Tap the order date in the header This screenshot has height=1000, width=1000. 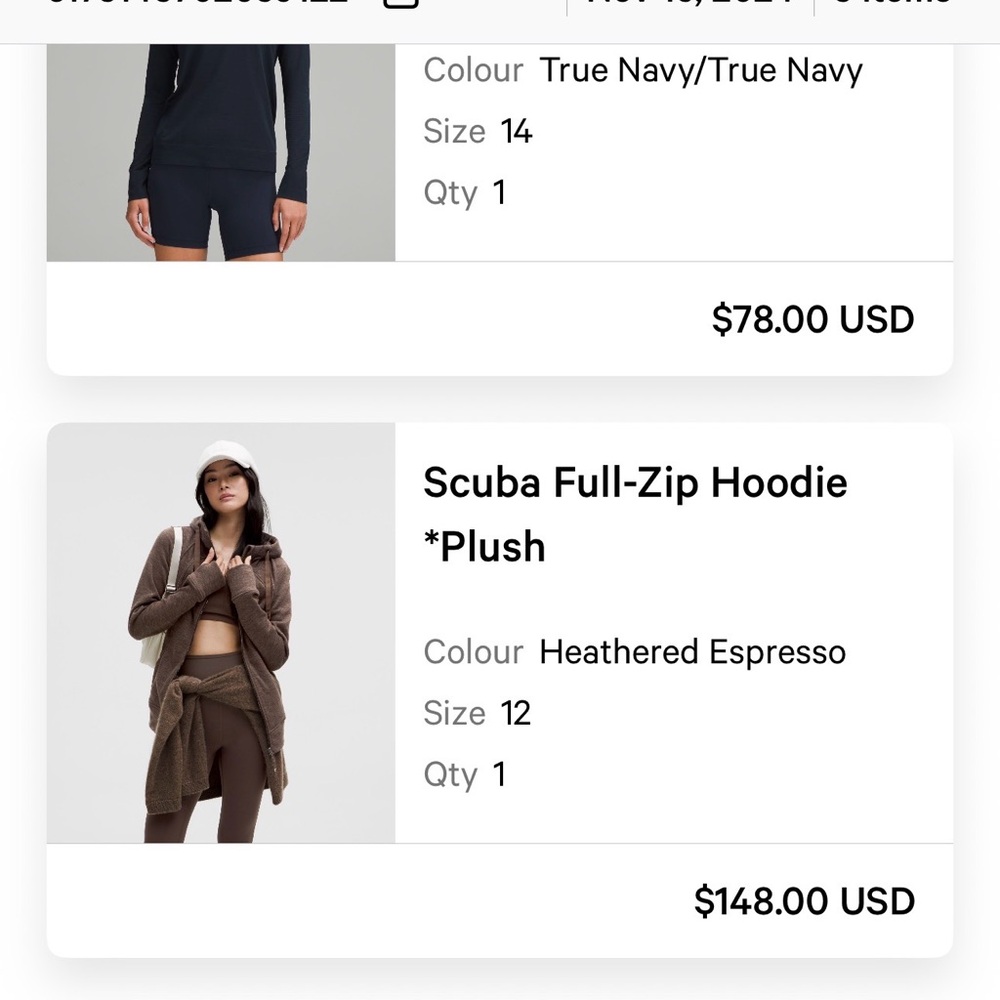[690, 3]
